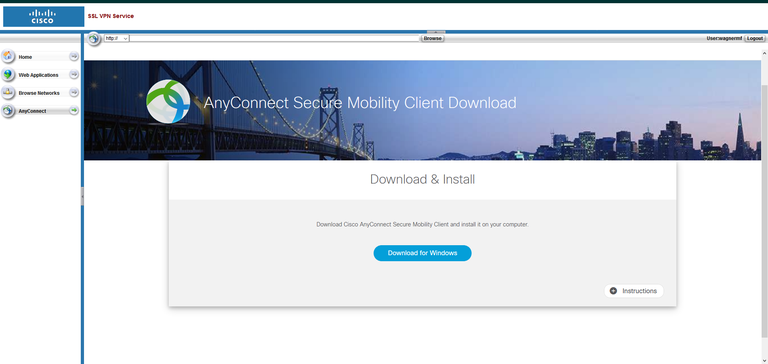The image size is (768, 364).
Task: Open the http:// protocol dropdown
Action: (x=117, y=38)
